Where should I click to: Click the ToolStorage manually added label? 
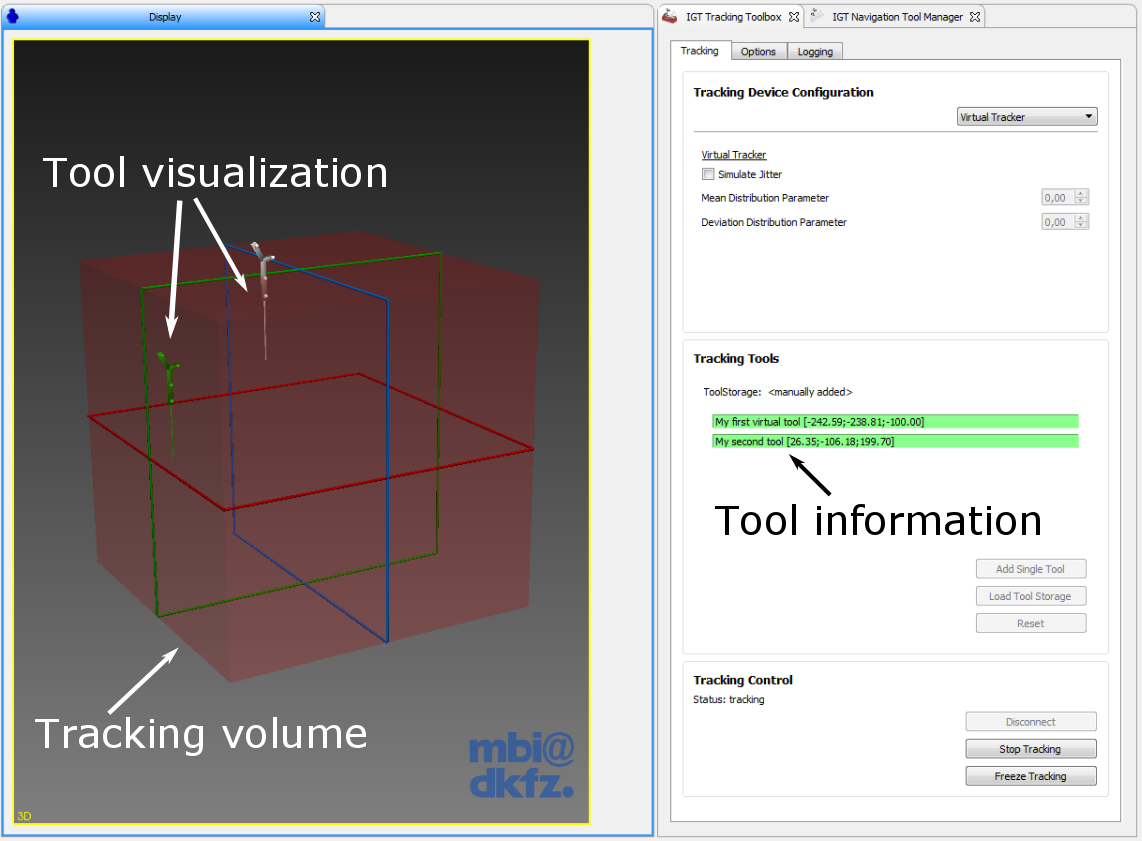[x=777, y=392]
